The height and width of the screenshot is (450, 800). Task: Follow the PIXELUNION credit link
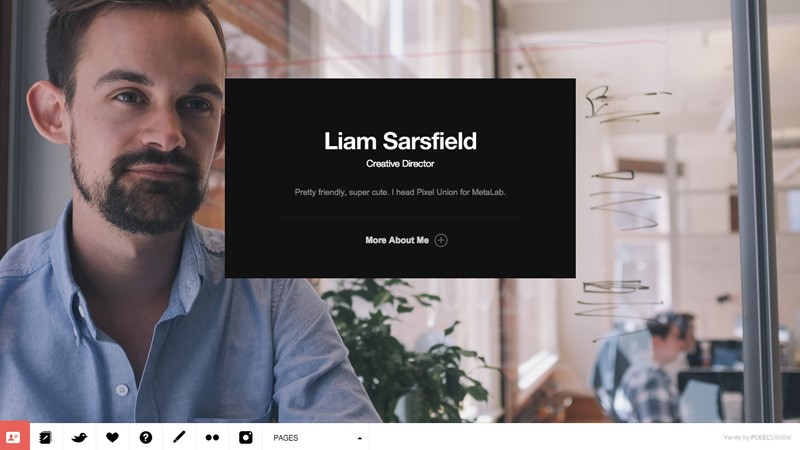click(770, 437)
